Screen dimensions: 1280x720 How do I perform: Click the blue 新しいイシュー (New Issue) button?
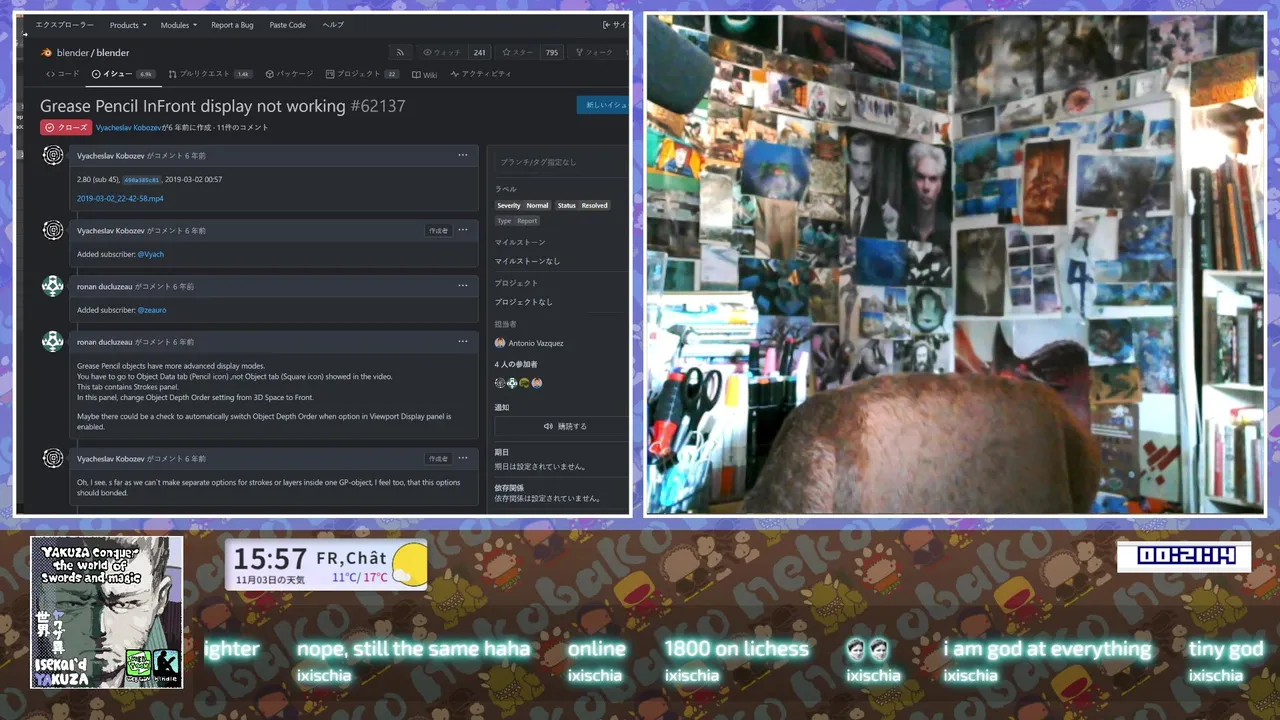tap(604, 105)
